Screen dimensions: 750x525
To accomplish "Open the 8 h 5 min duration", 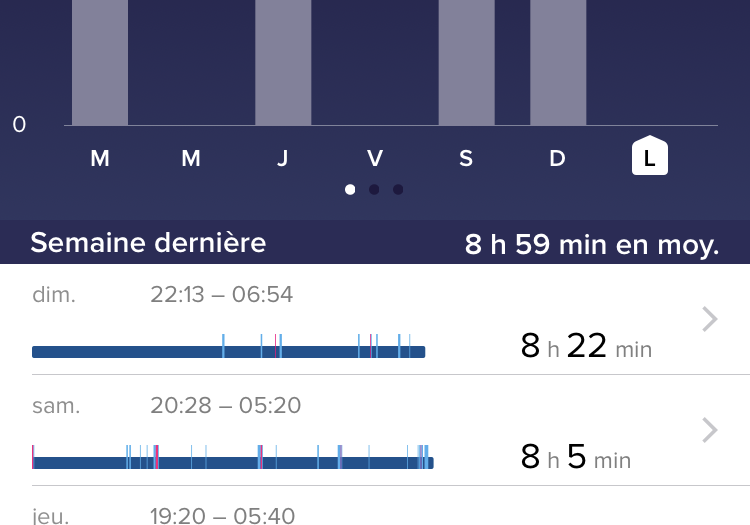I will [575, 458].
